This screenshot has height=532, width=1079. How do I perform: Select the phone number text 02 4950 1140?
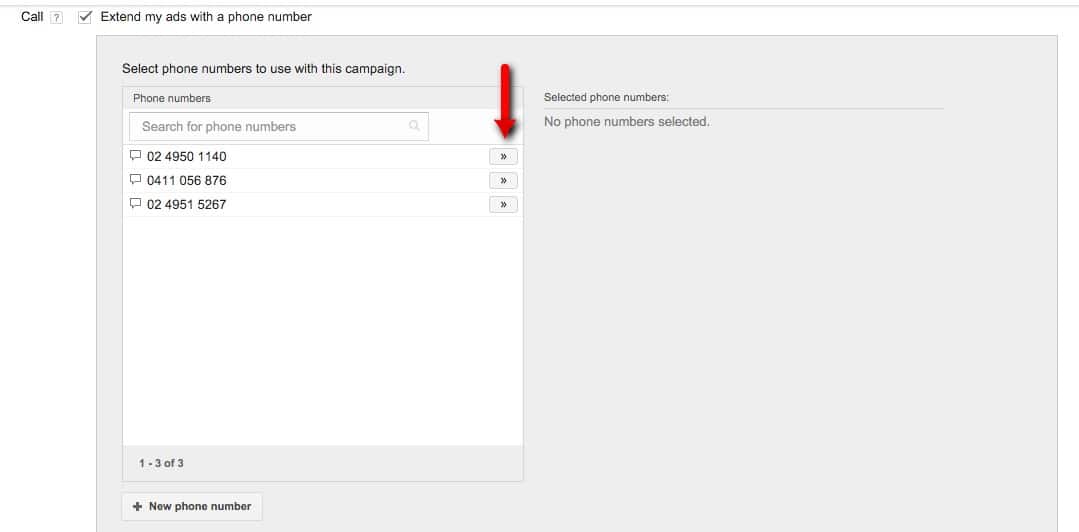[x=186, y=157]
